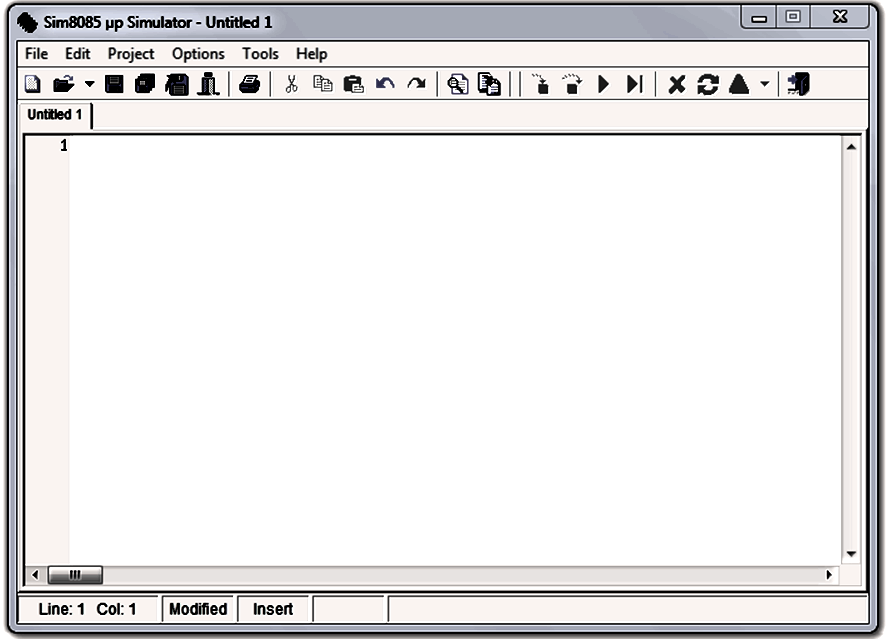Click line number 1 in the gutter
The image size is (886, 642).
64,146
